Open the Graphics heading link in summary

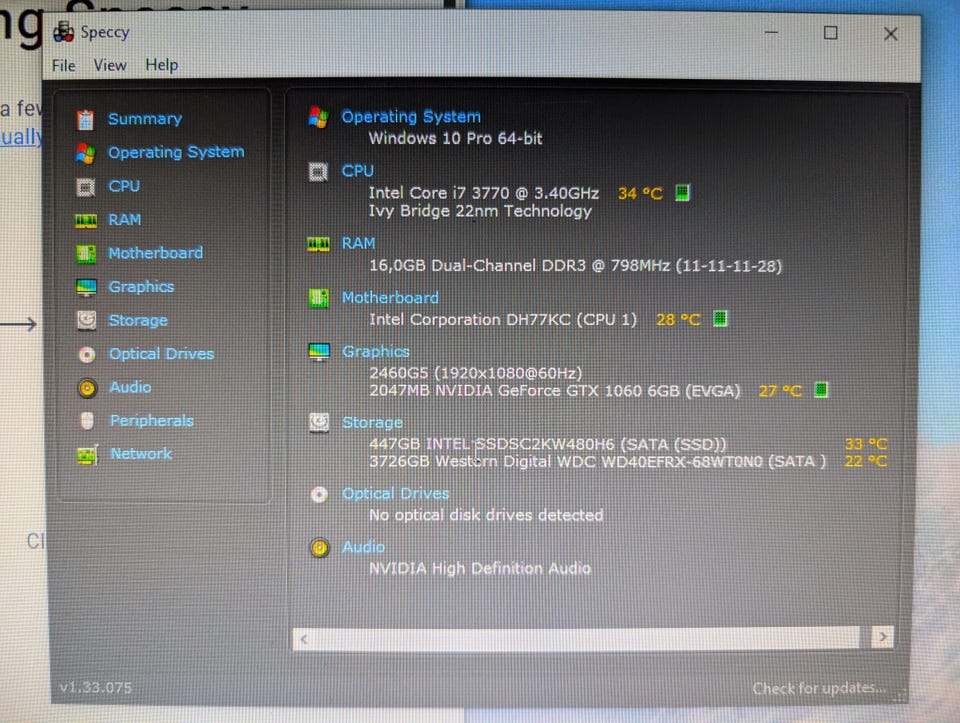click(375, 351)
